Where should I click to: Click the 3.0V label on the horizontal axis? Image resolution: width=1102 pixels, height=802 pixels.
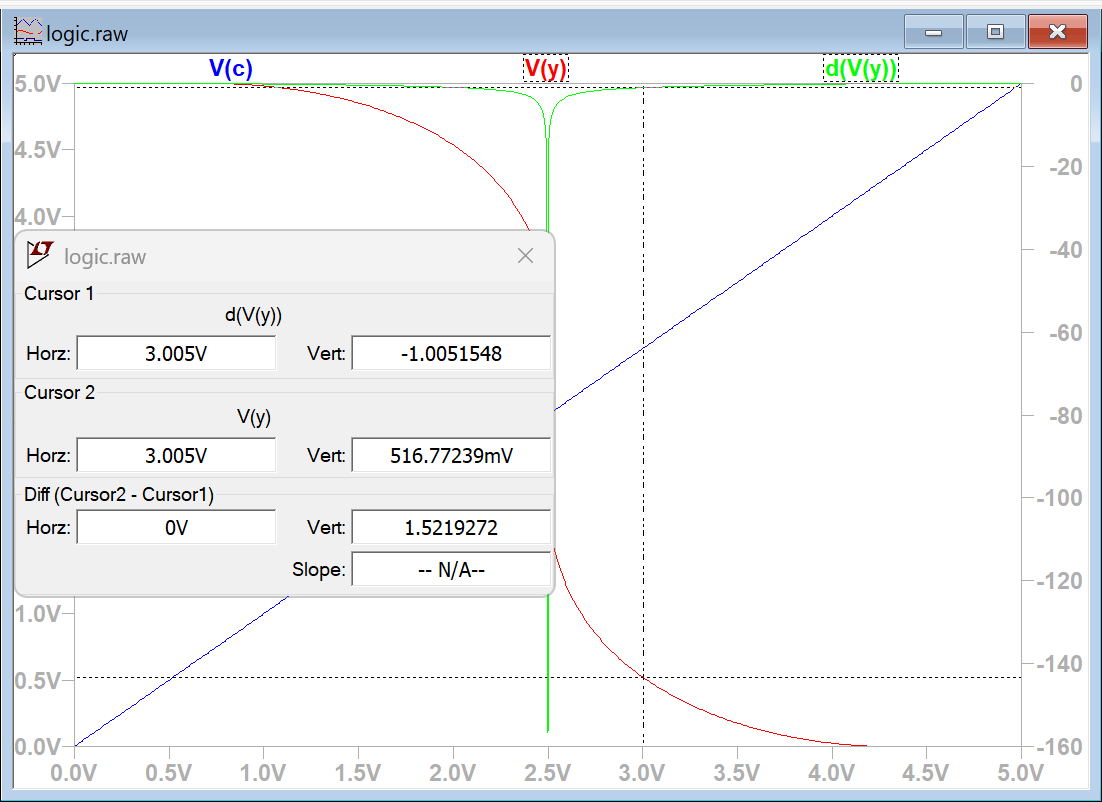click(x=642, y=773)
